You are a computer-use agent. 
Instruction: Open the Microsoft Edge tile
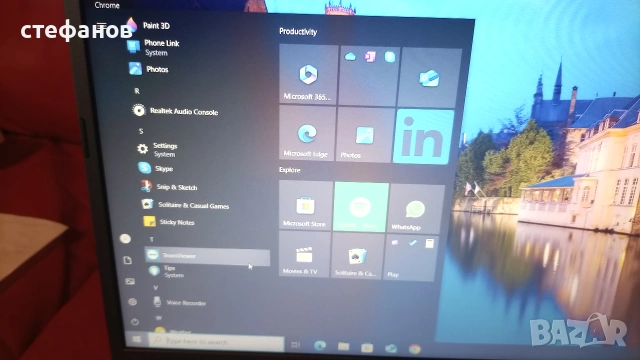tap(307, 133)
